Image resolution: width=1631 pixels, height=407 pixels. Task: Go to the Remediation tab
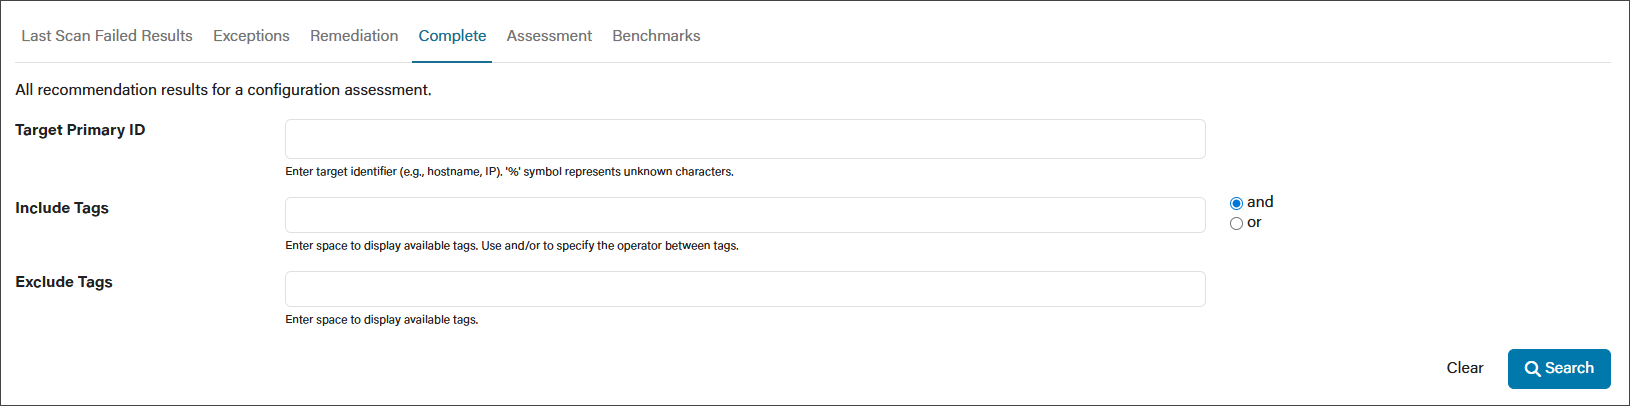click(x=354, y=36)
